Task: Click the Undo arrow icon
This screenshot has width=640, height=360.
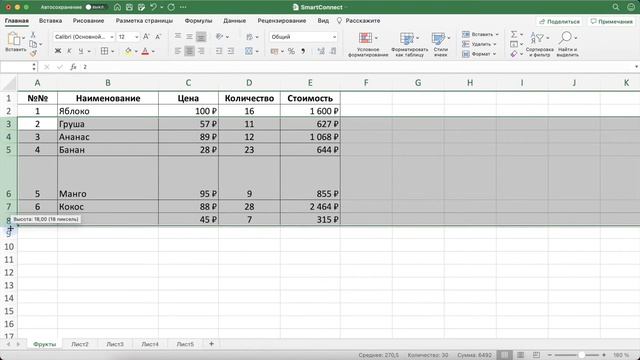Action: point(153,7)
